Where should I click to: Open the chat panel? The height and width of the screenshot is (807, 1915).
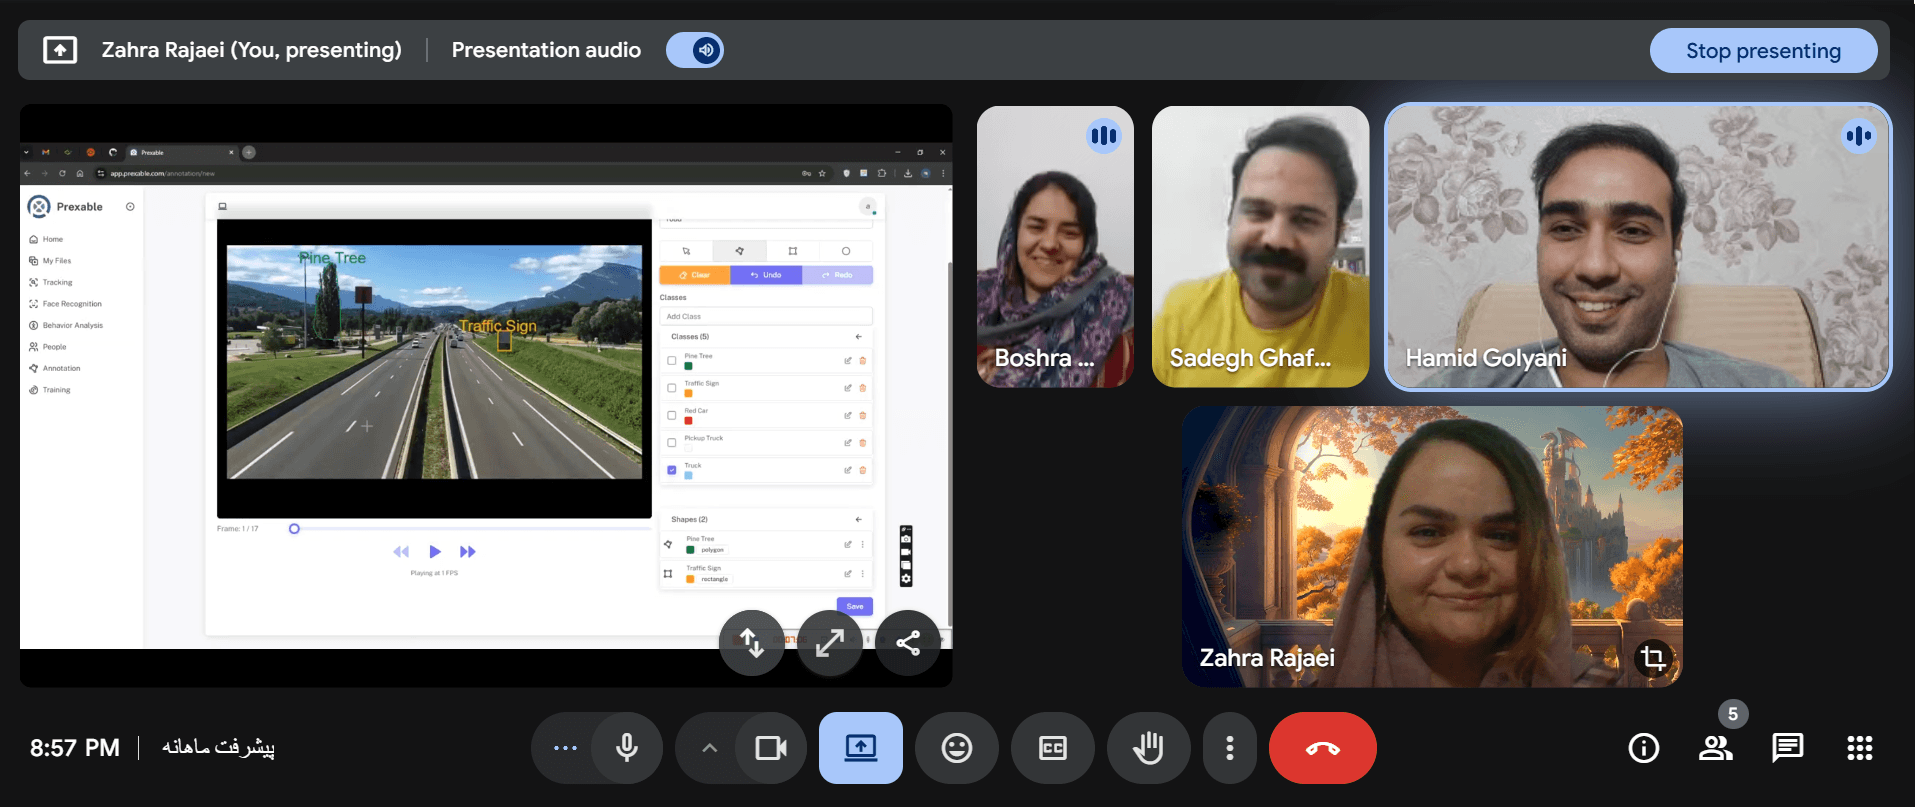pyautogui.click(x=1787, y=748)
